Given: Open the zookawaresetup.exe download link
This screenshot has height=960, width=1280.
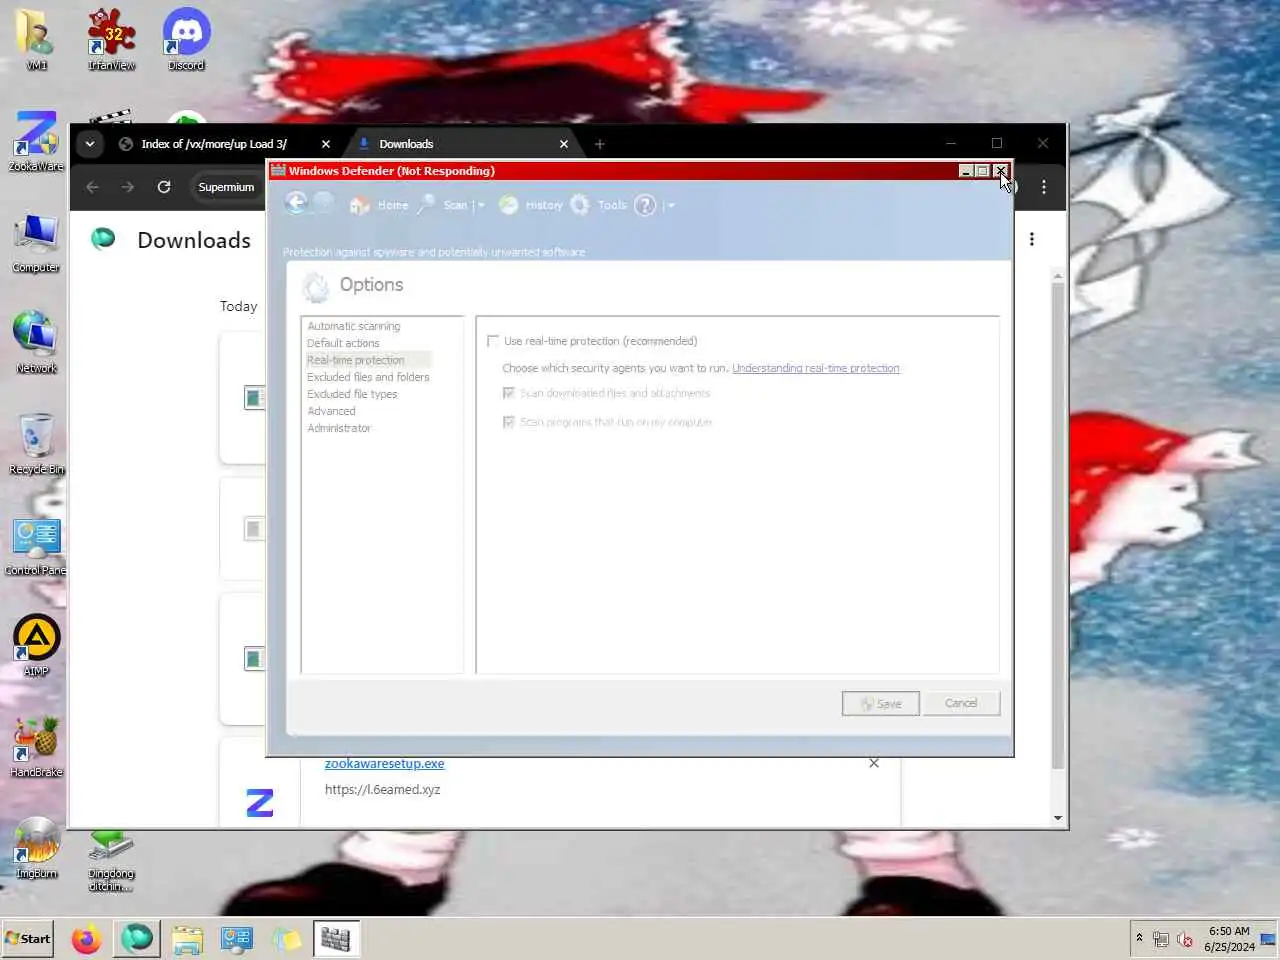Looking at the screenshot, I should click(384, 763).
